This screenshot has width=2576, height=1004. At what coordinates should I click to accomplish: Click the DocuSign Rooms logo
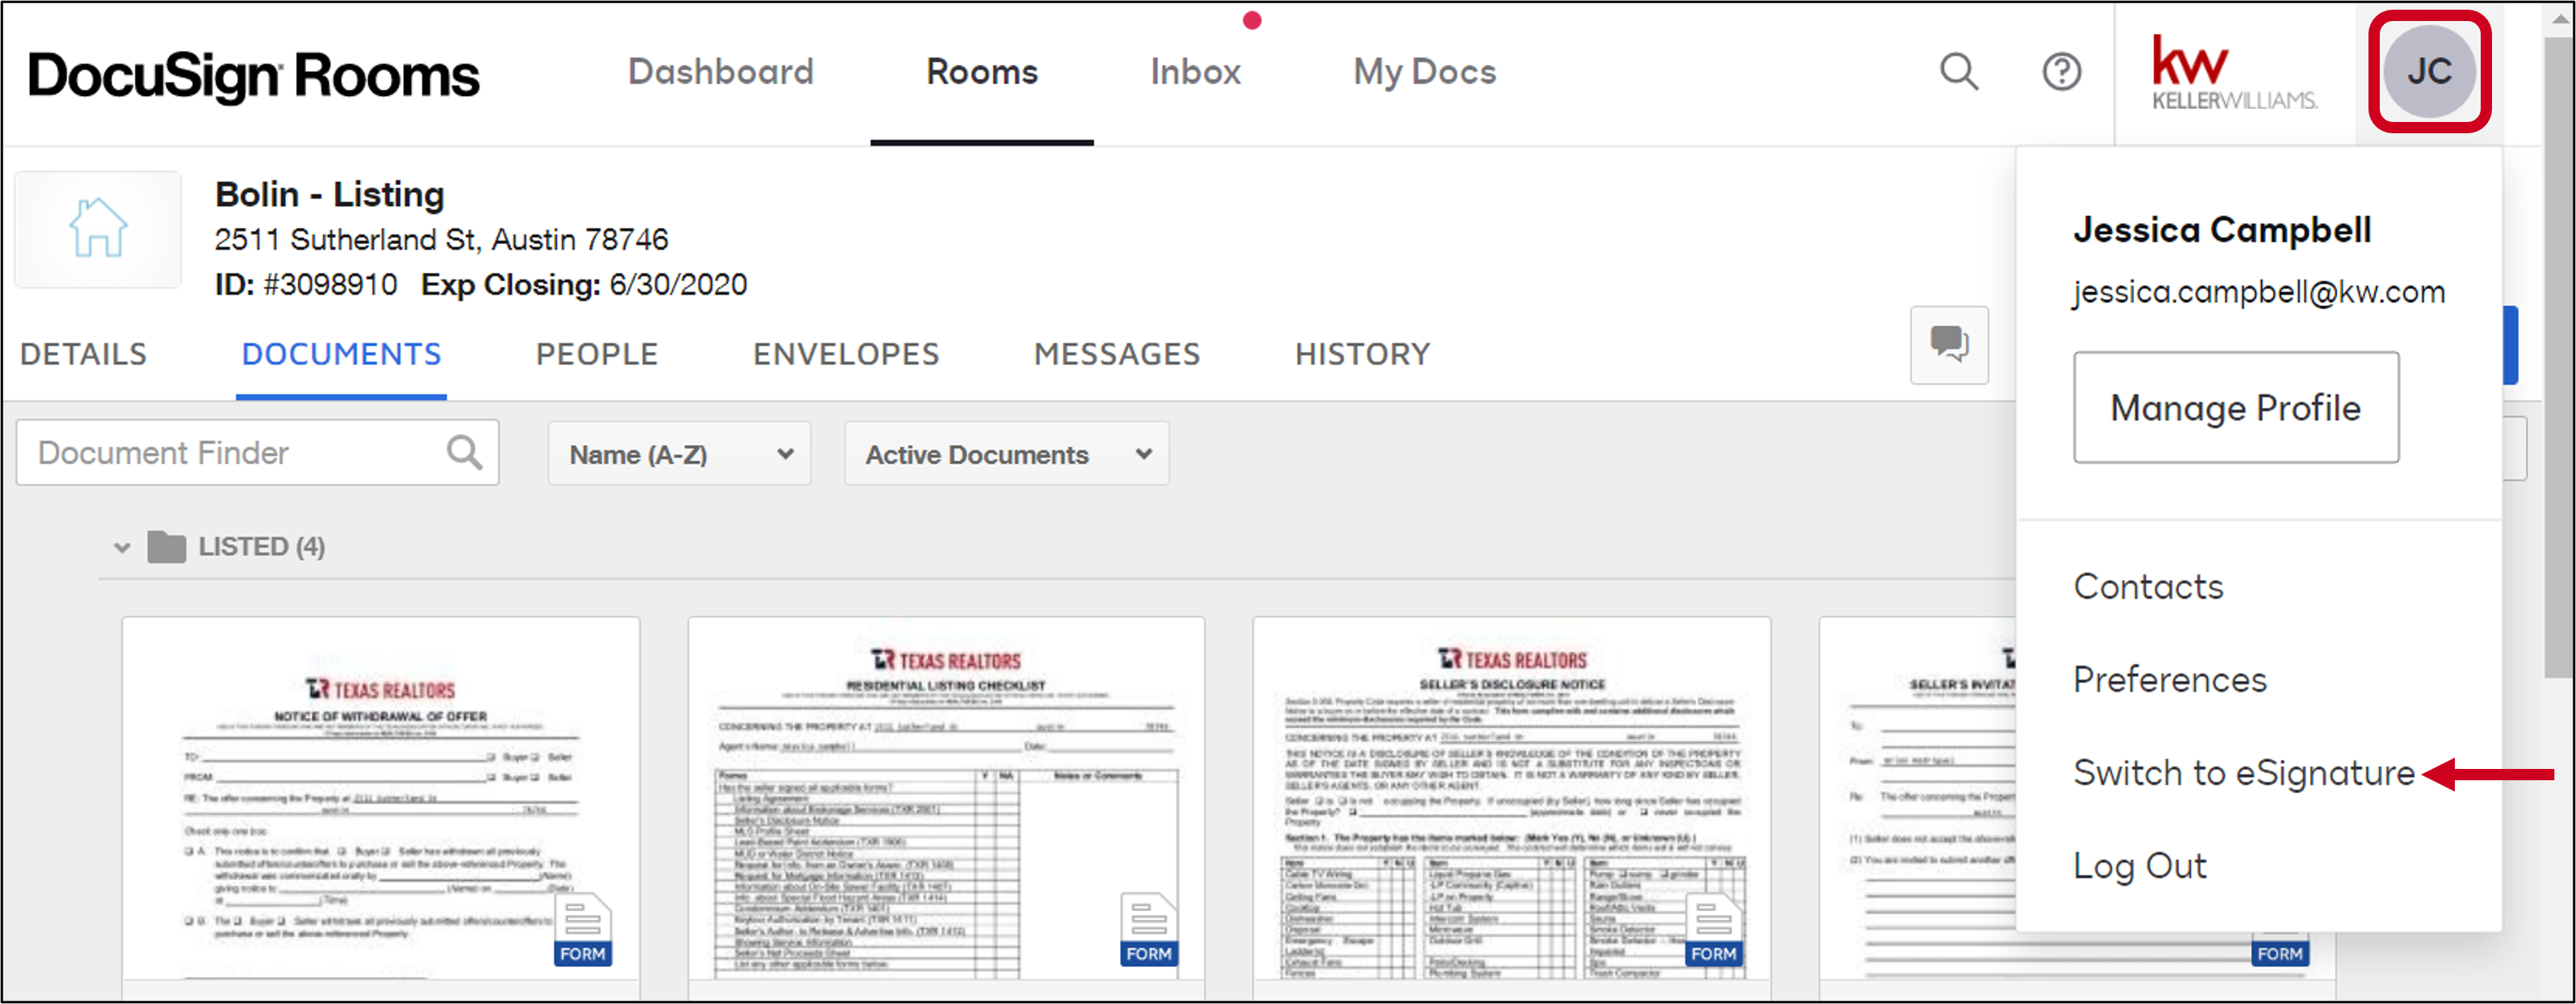(x=254, y=76)
